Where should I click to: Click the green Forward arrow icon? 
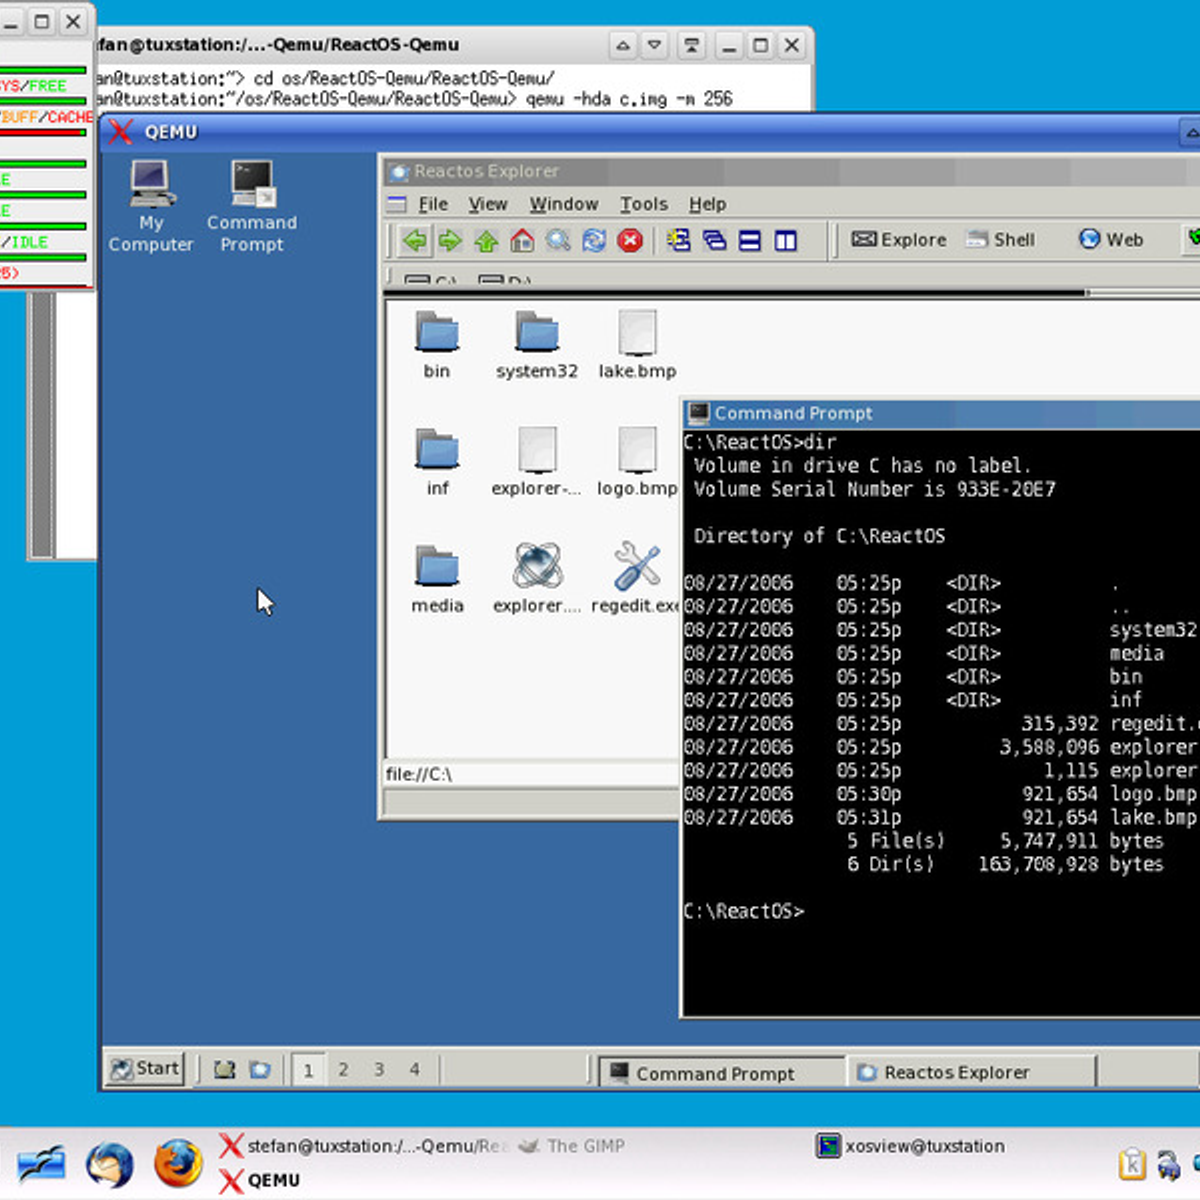(x=450, y=240)
